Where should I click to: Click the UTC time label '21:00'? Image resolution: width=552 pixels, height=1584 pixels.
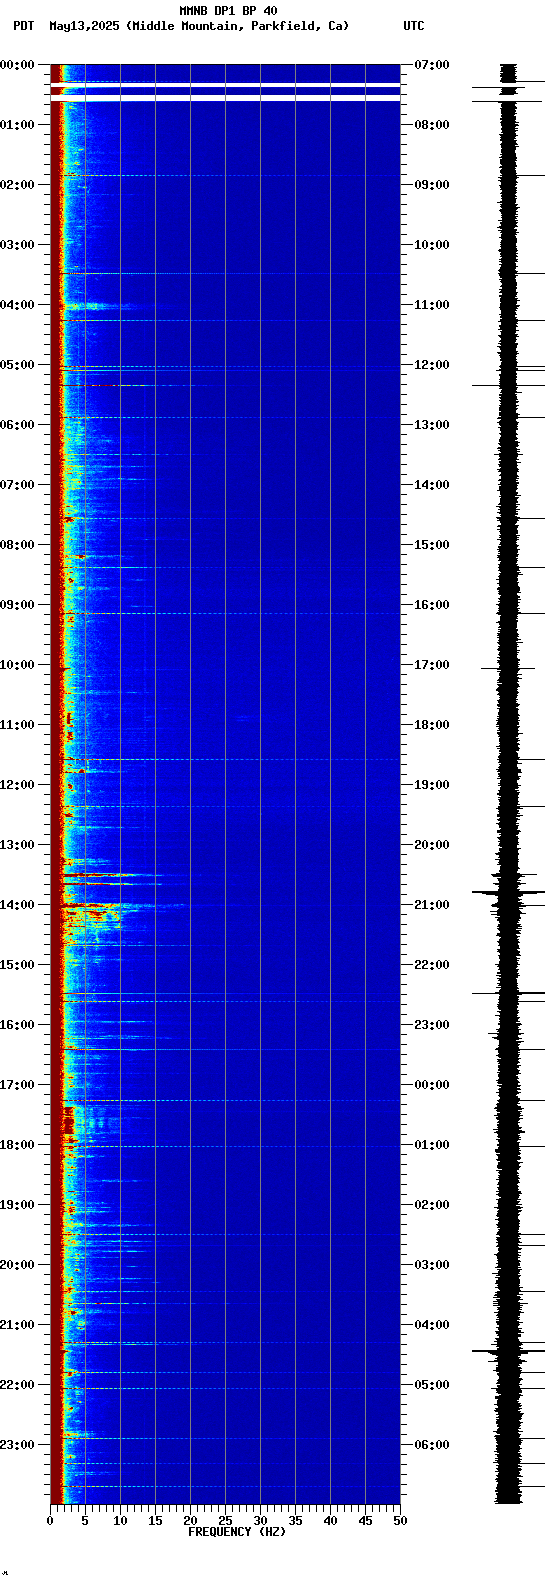(x=432, y=905)
